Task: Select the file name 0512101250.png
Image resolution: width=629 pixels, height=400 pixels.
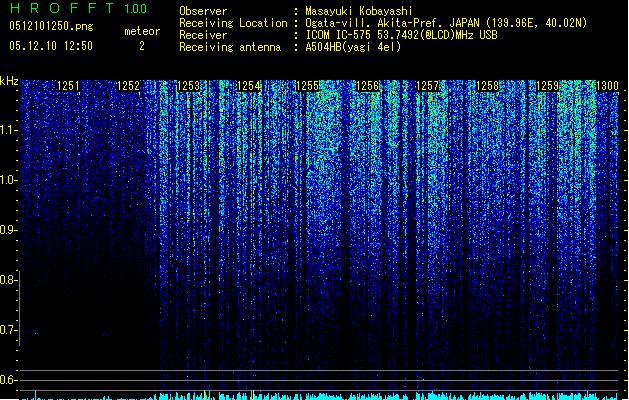Action: coord(51,26)
